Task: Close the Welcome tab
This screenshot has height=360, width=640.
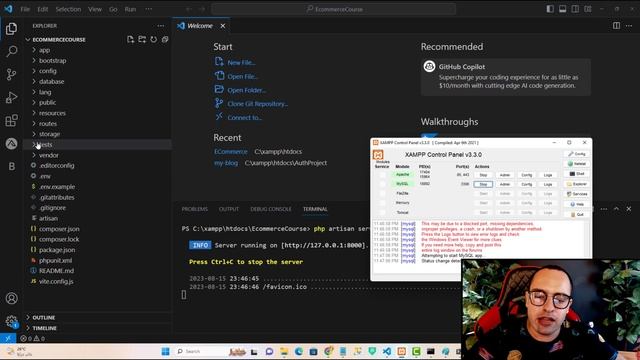Action: tap(223, 26)
